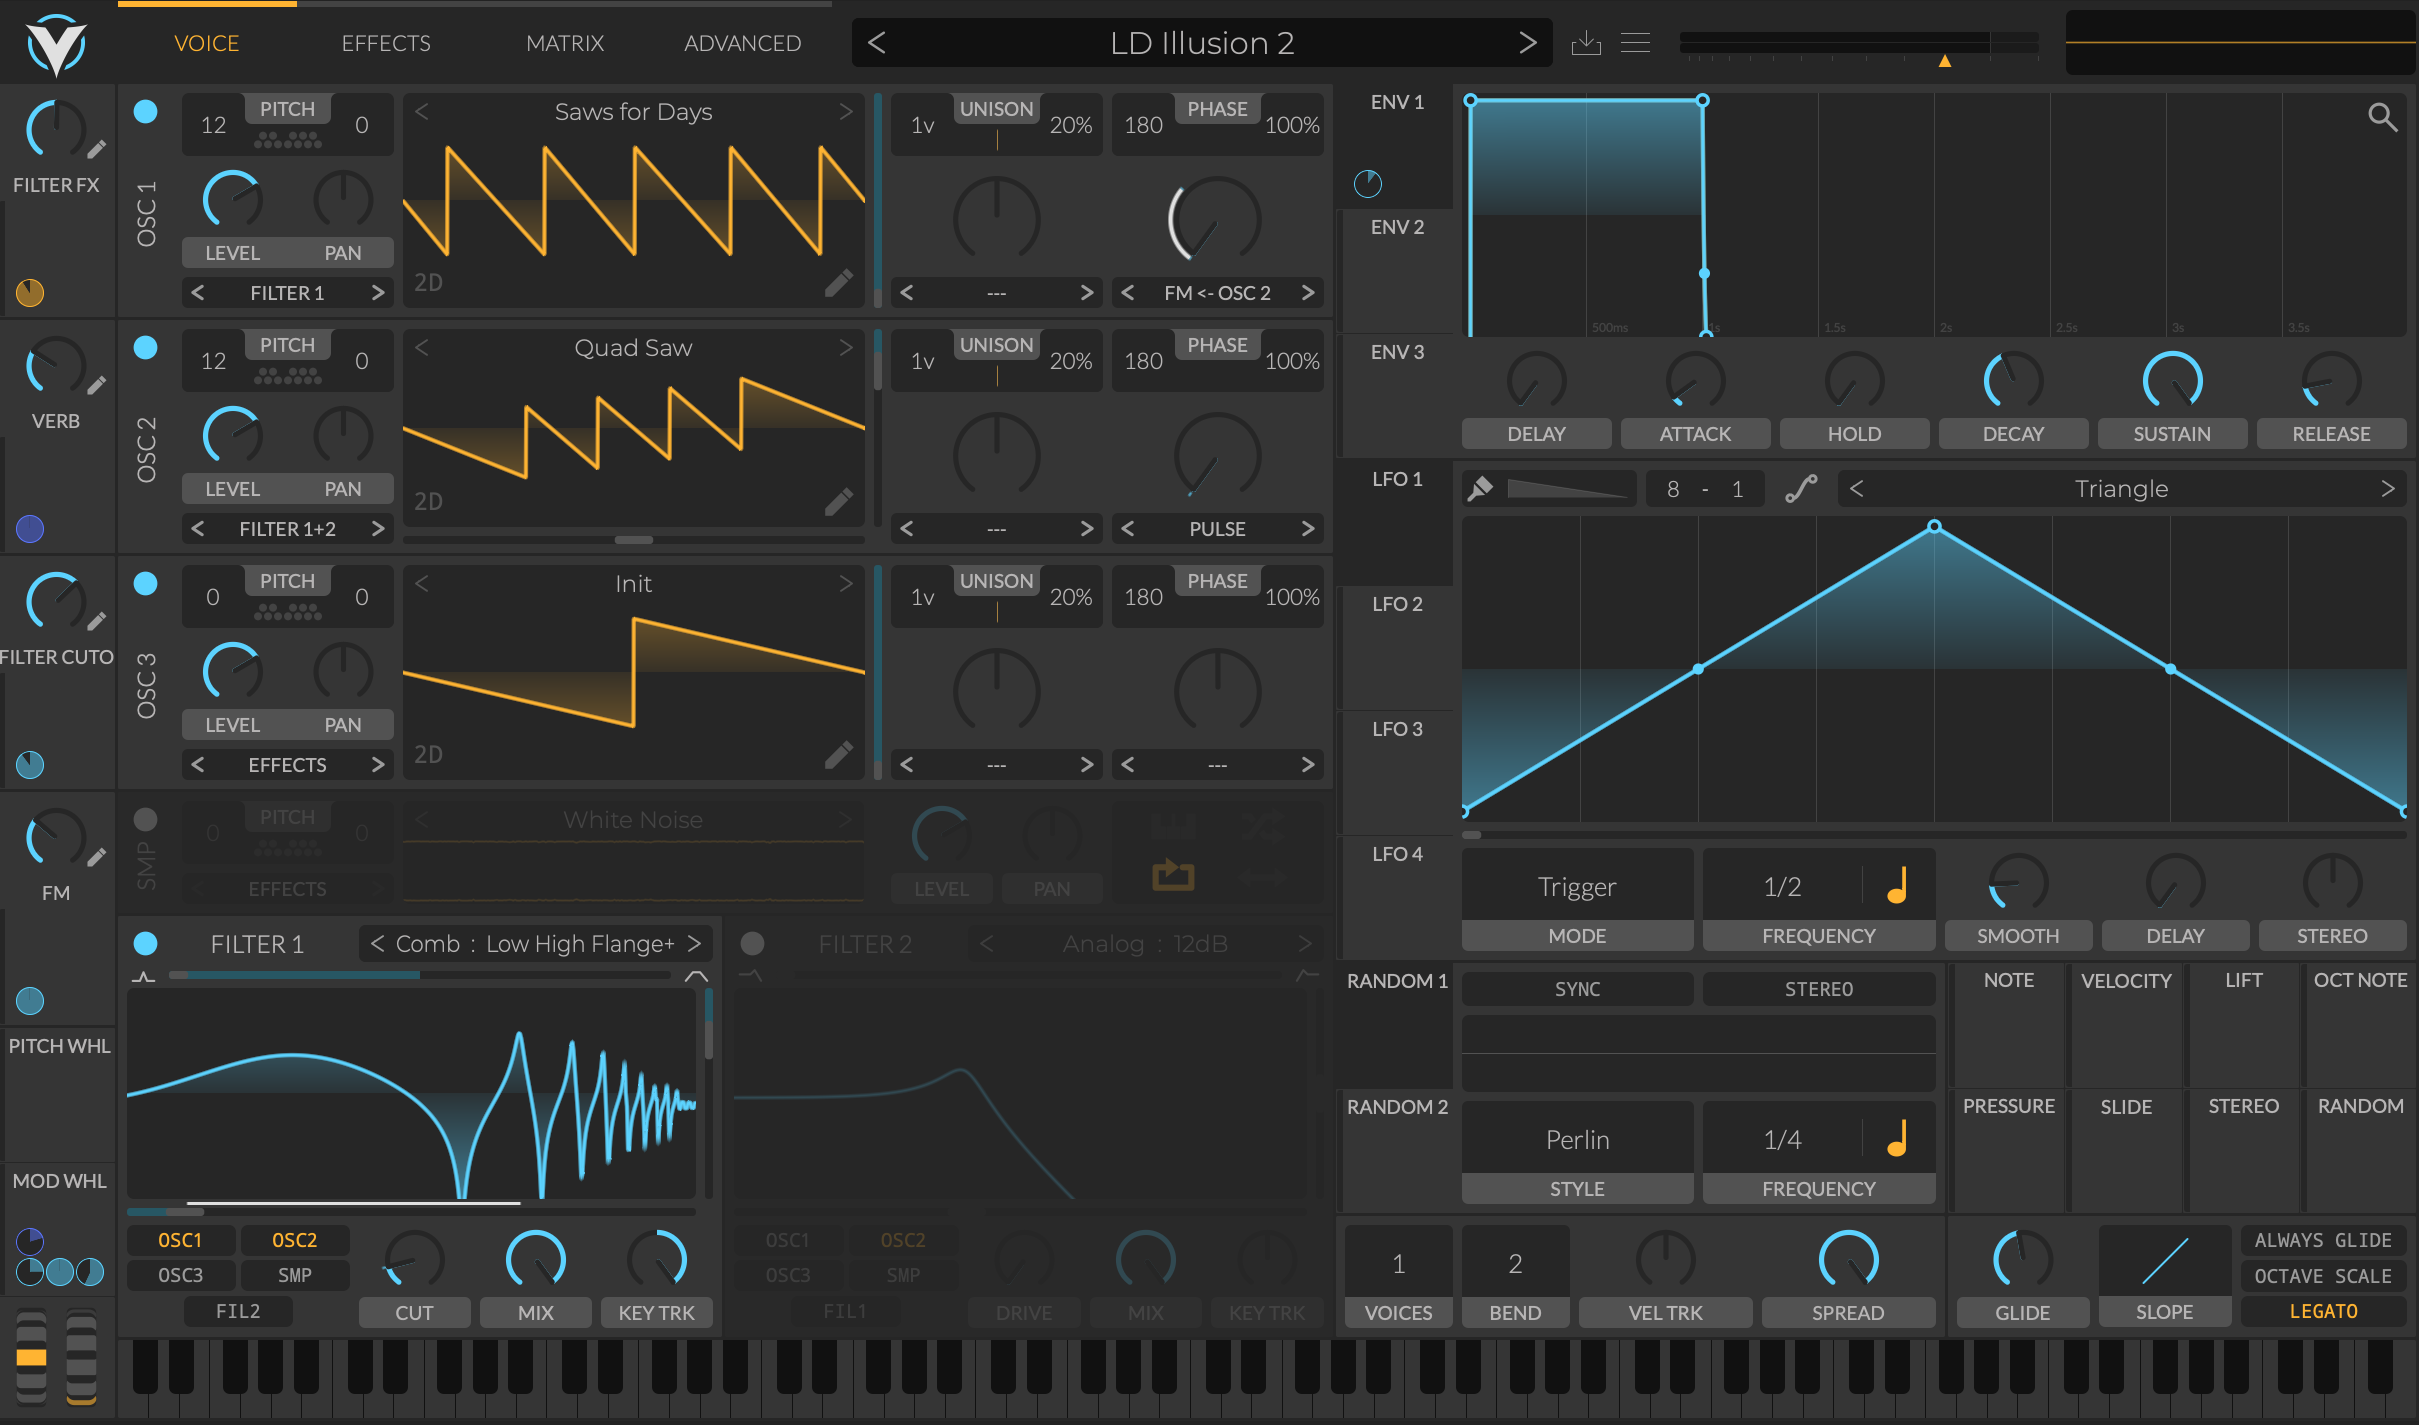Click the FILTER FX macro edit pencil

pos(96,150)
